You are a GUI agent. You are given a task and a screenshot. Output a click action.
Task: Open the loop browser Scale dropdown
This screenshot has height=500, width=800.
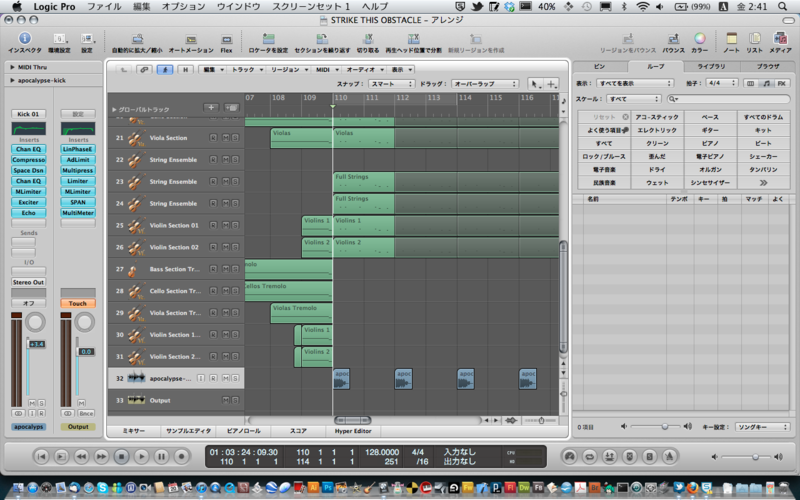[632, 98]
